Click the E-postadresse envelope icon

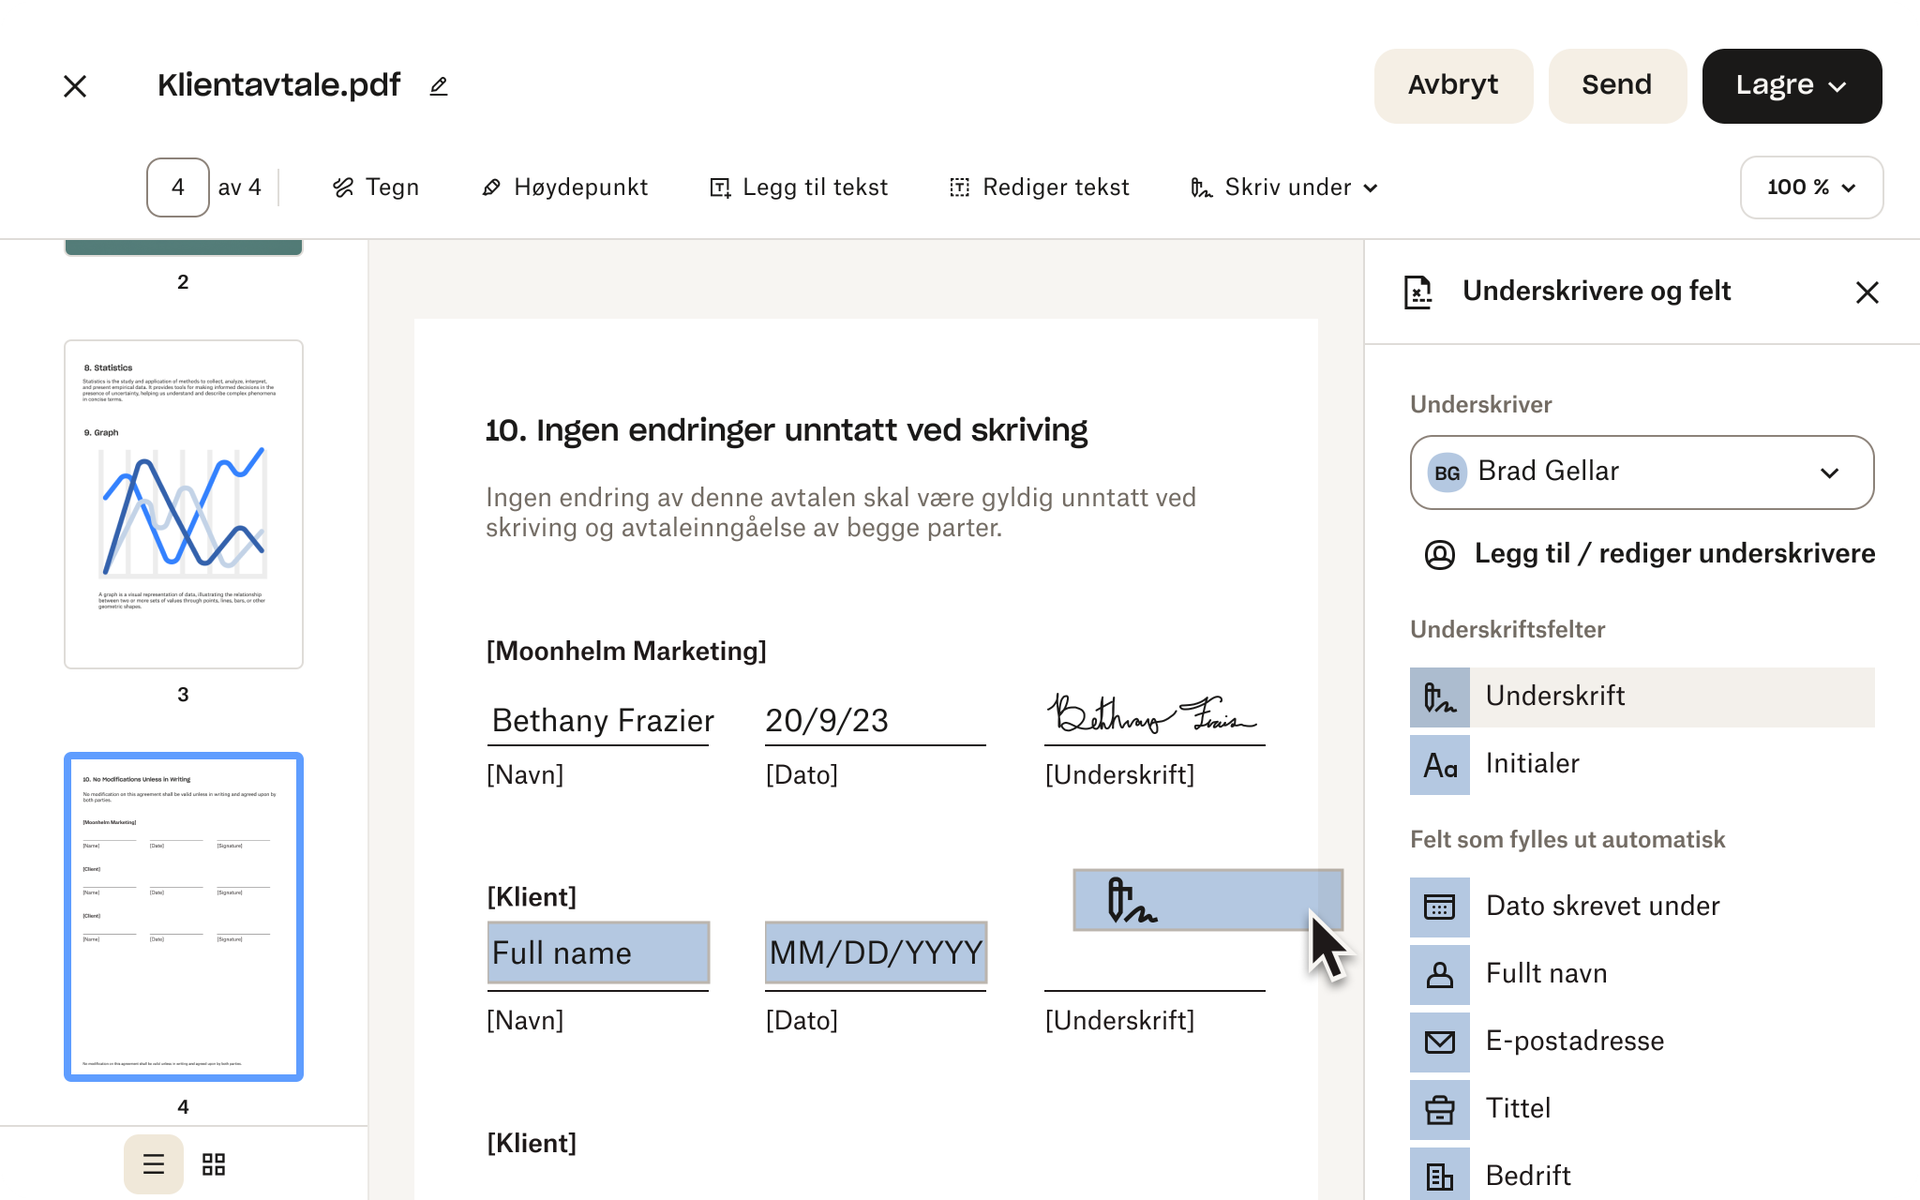click(1439, 1042)
